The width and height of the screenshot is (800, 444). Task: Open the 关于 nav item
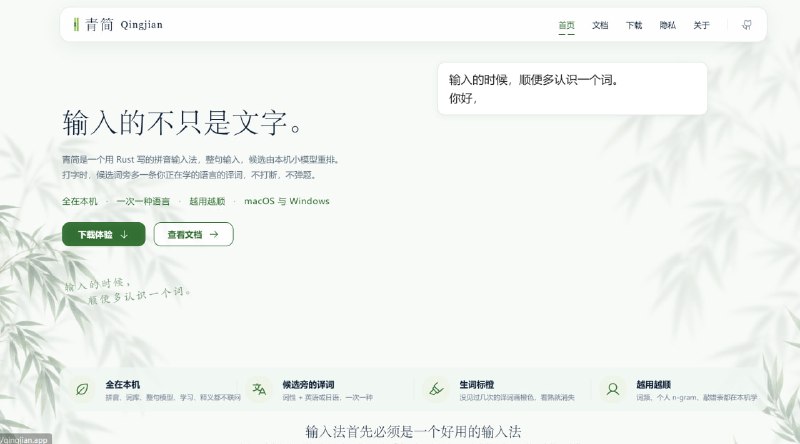[701, 25]
